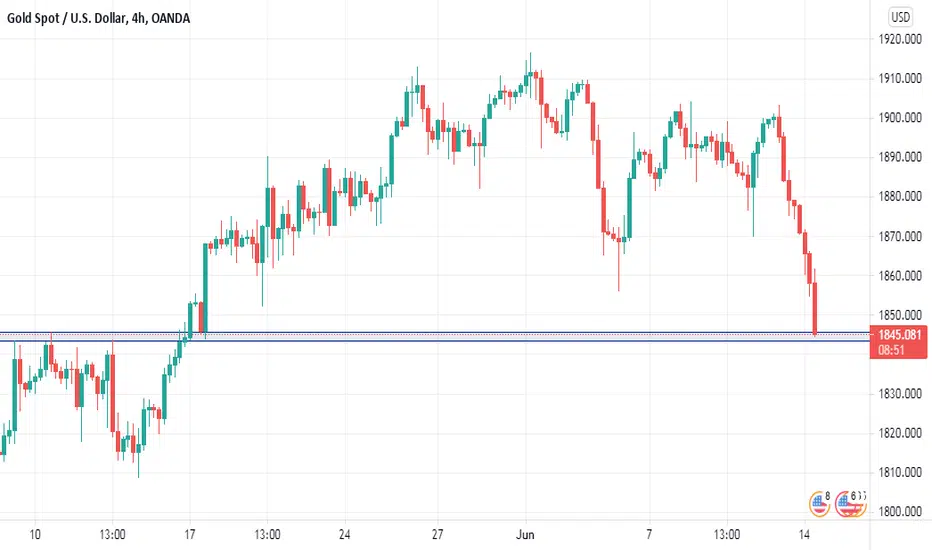
Task: Open the USD currency selector
Action: 900,17
